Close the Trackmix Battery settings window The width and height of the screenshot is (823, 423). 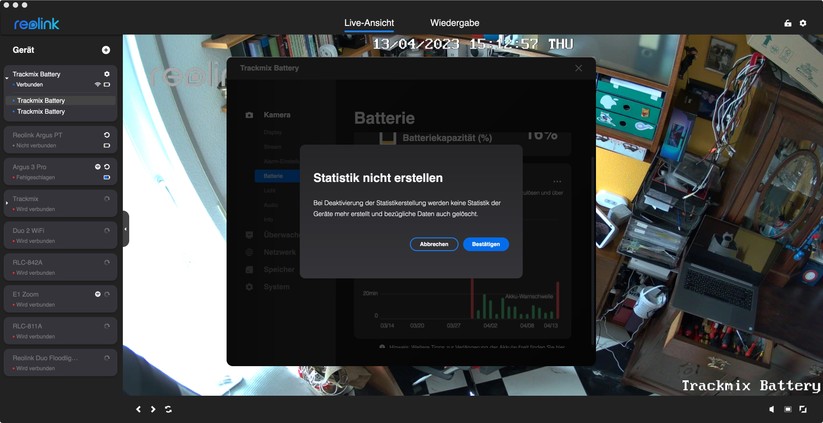(578, 68)
